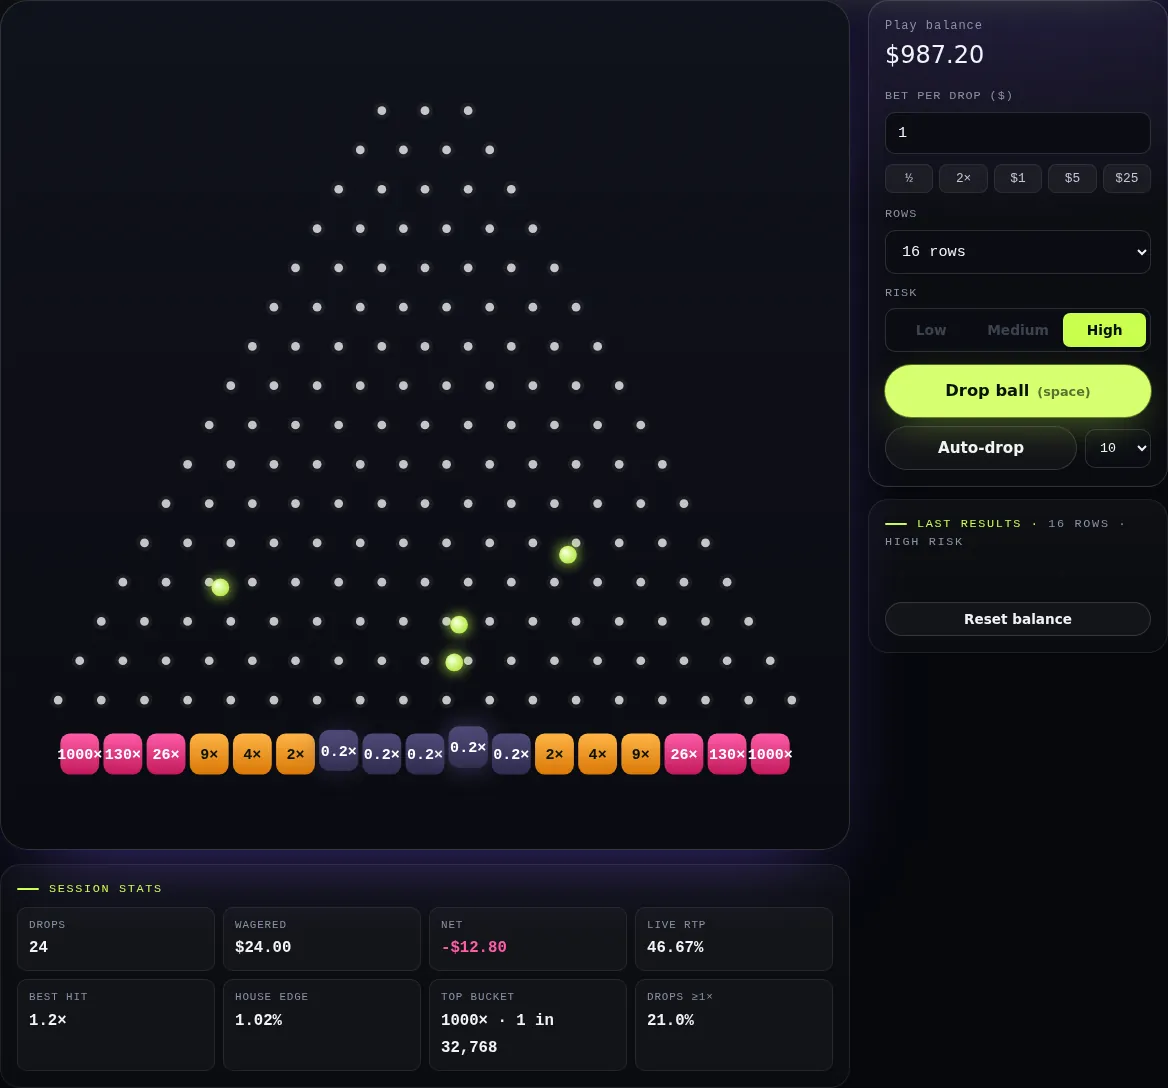1168x1088 pixels.
Task: Click the Drops ≥1× value 21.0%
Action: [670, 1019]
